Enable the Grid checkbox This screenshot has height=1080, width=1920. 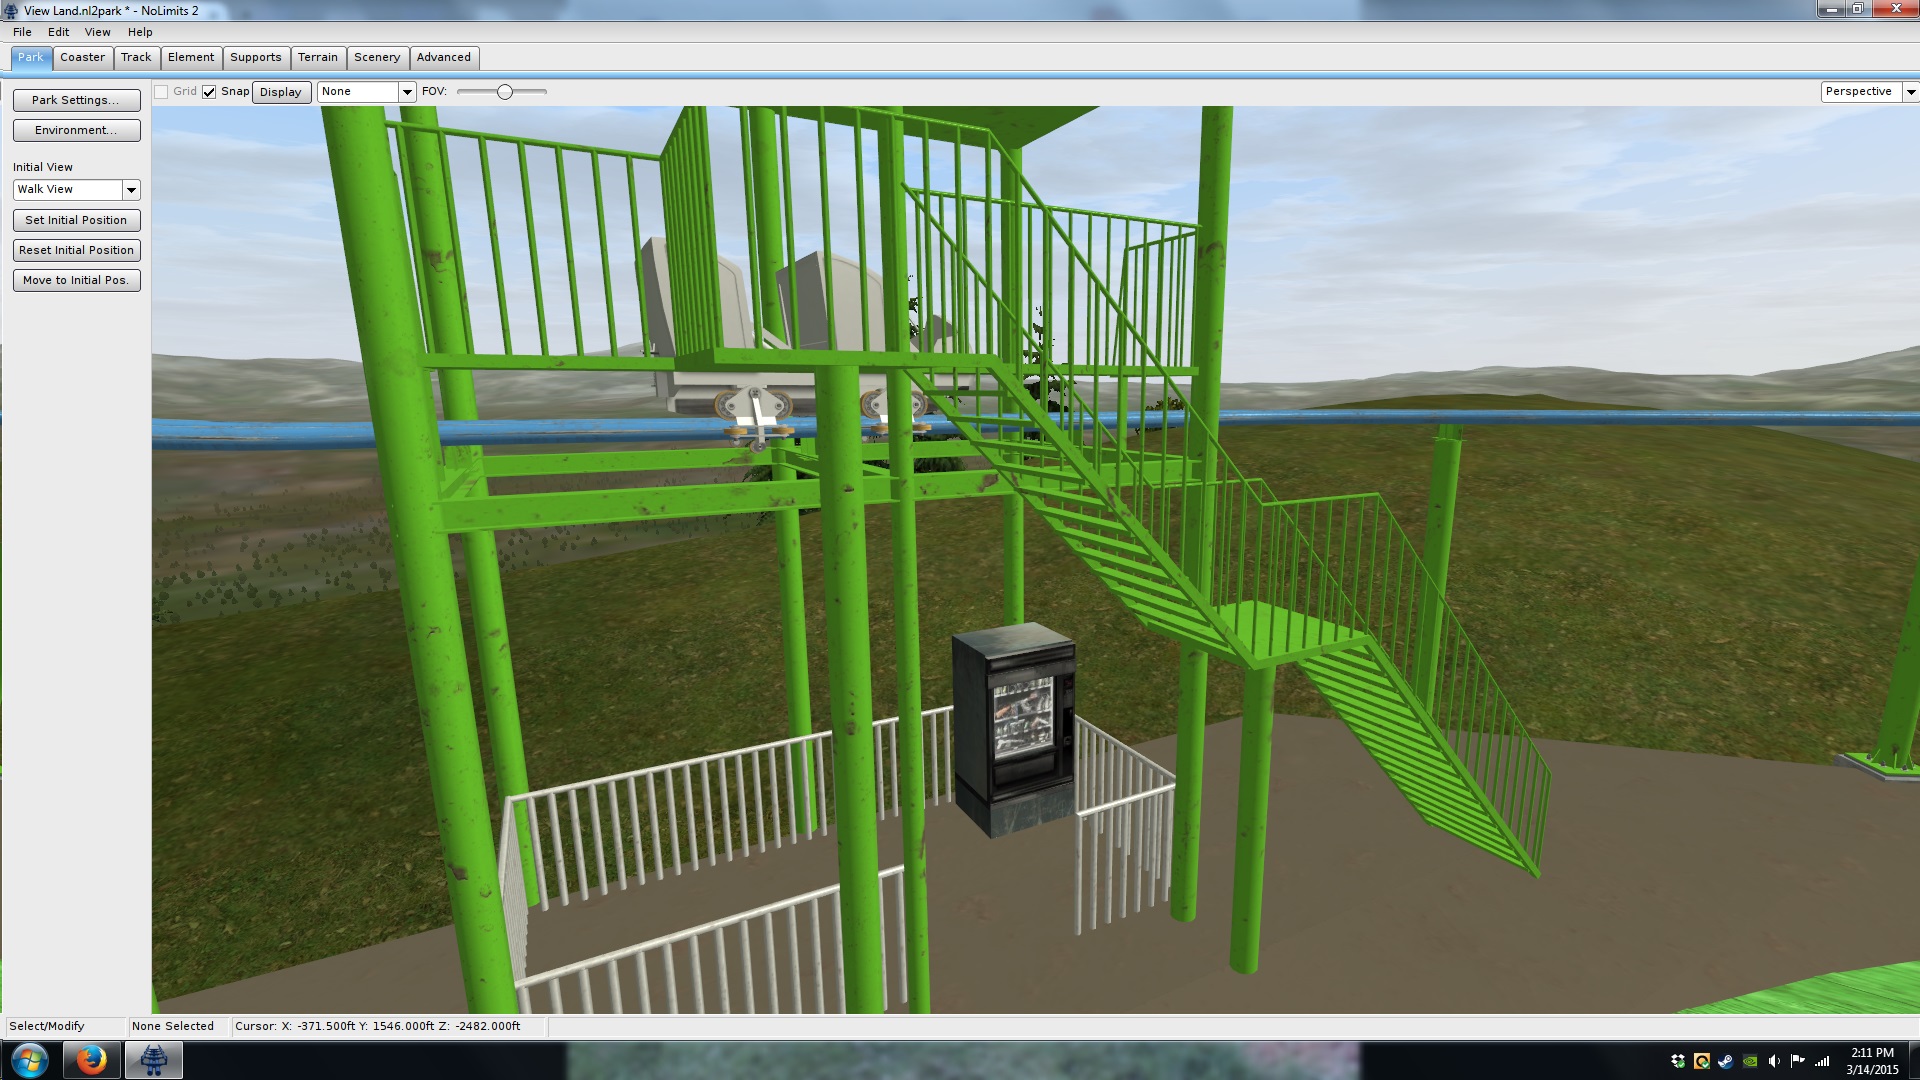(161, 92)
